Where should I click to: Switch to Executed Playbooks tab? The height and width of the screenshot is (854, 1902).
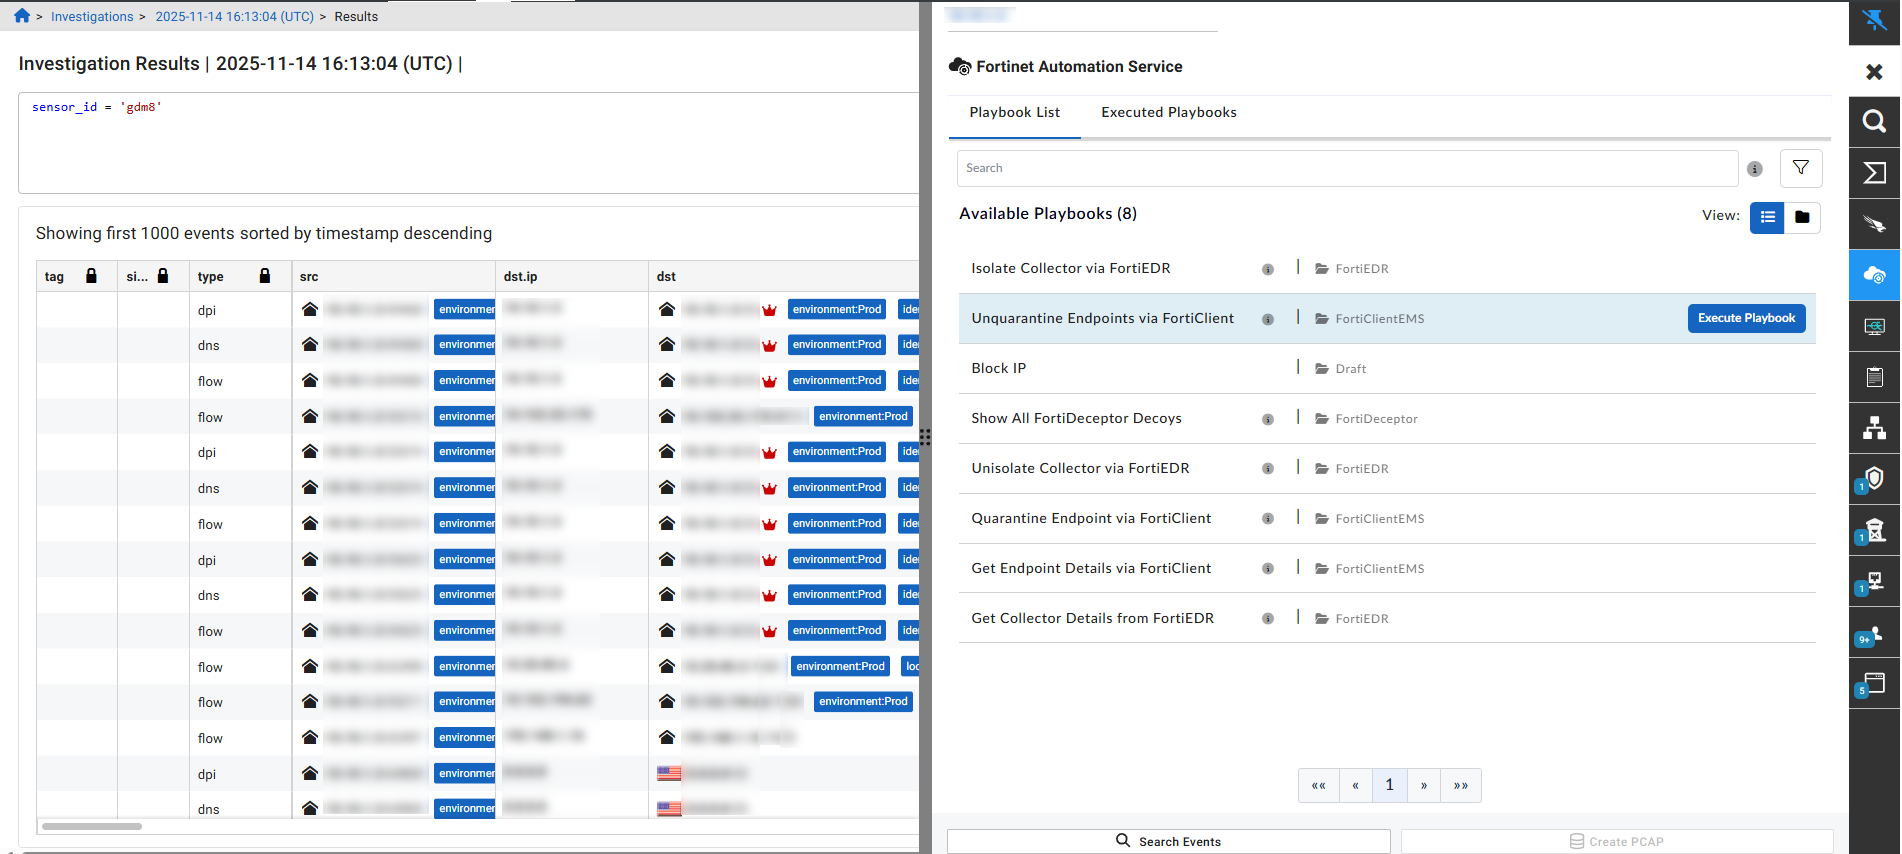[1168, 112]
